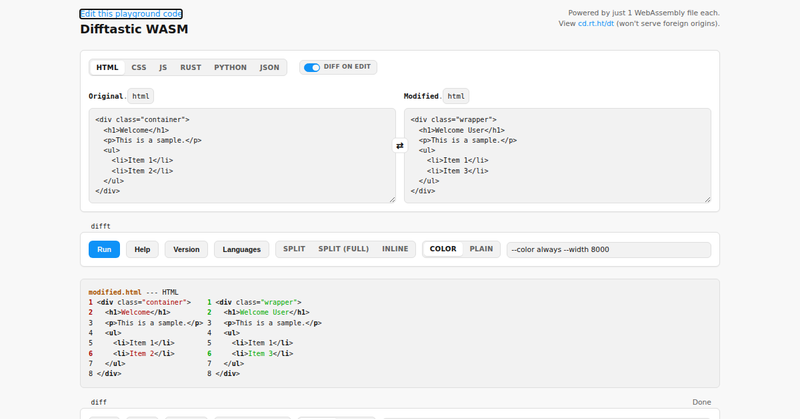Select the CSS language tab

(139, 67)
